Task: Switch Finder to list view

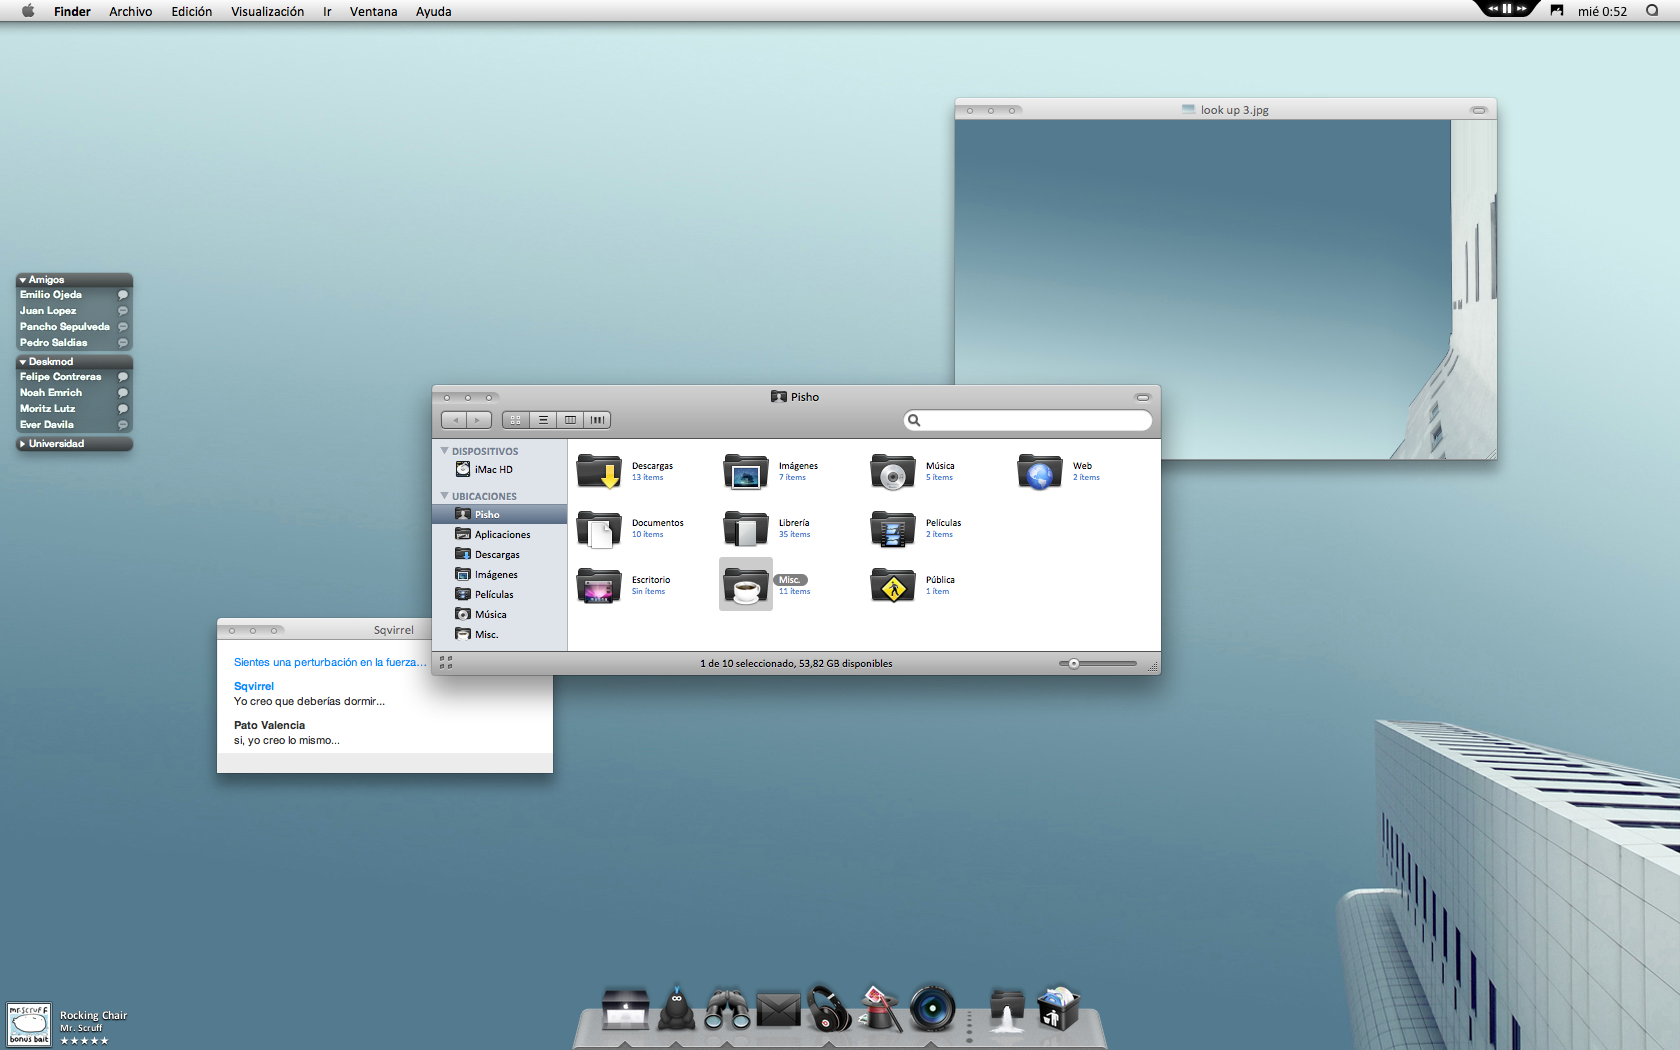Action: coord(543,420)
